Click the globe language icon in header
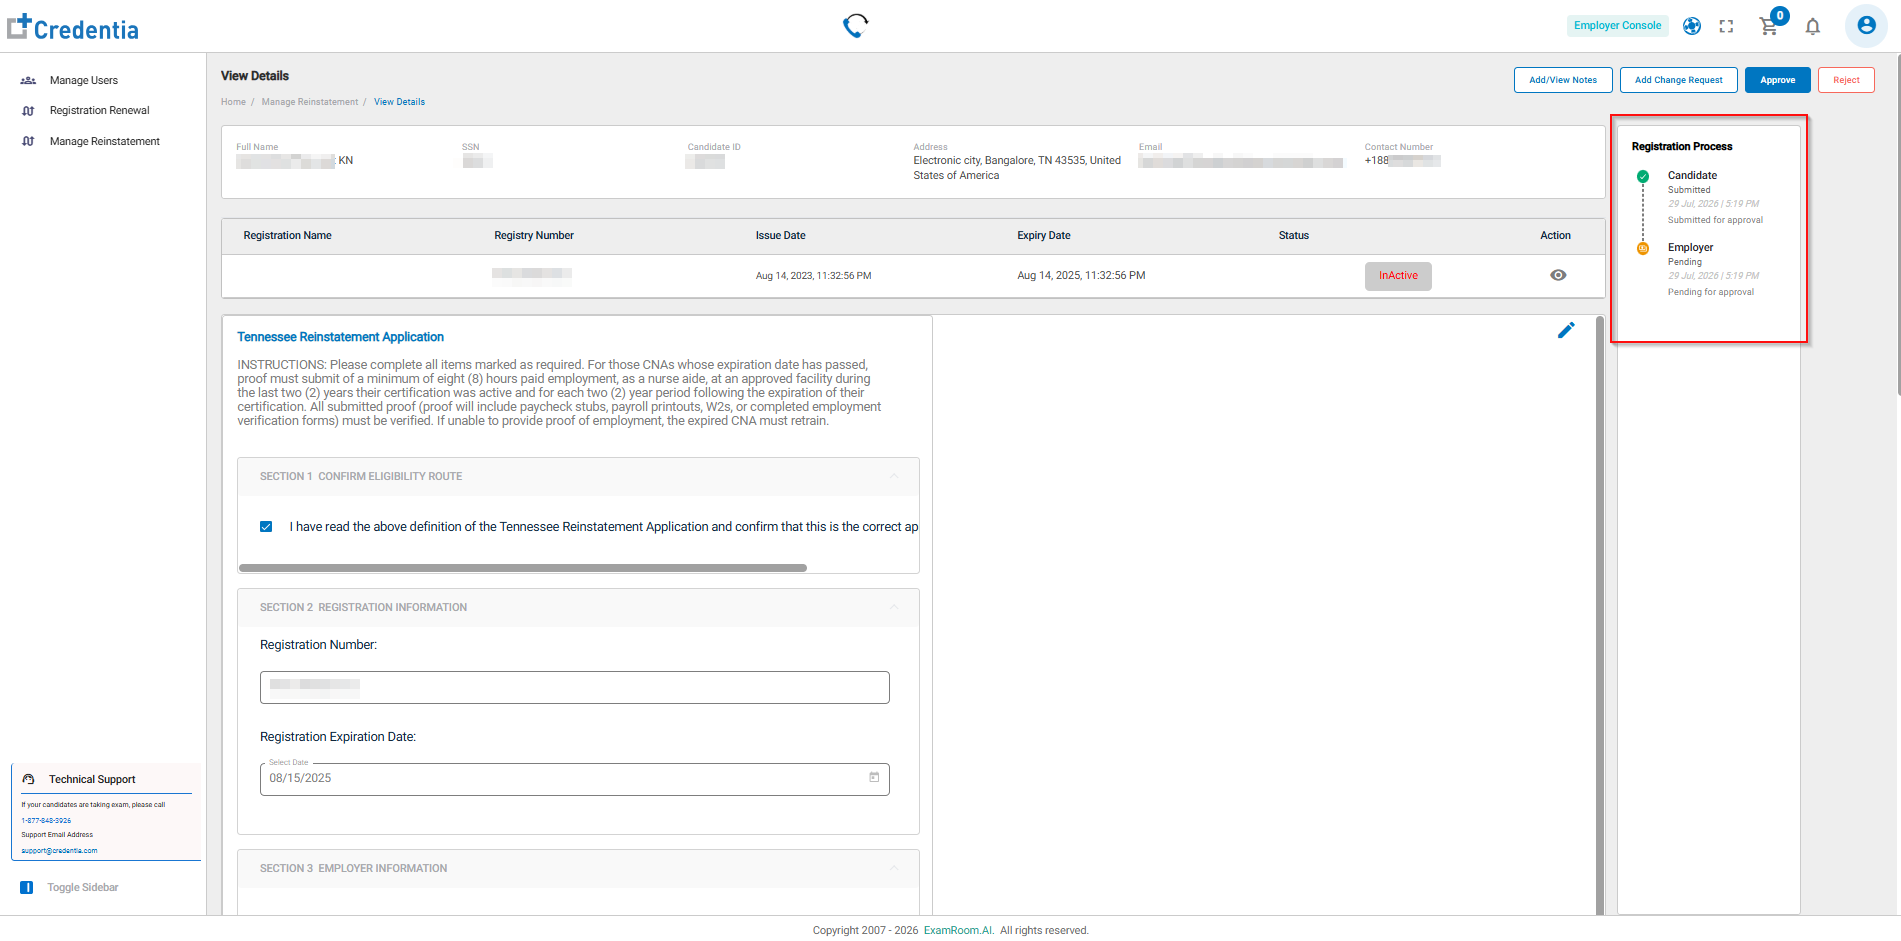The width and height of the screenshot is (1901, 941). pos(1692,26)
